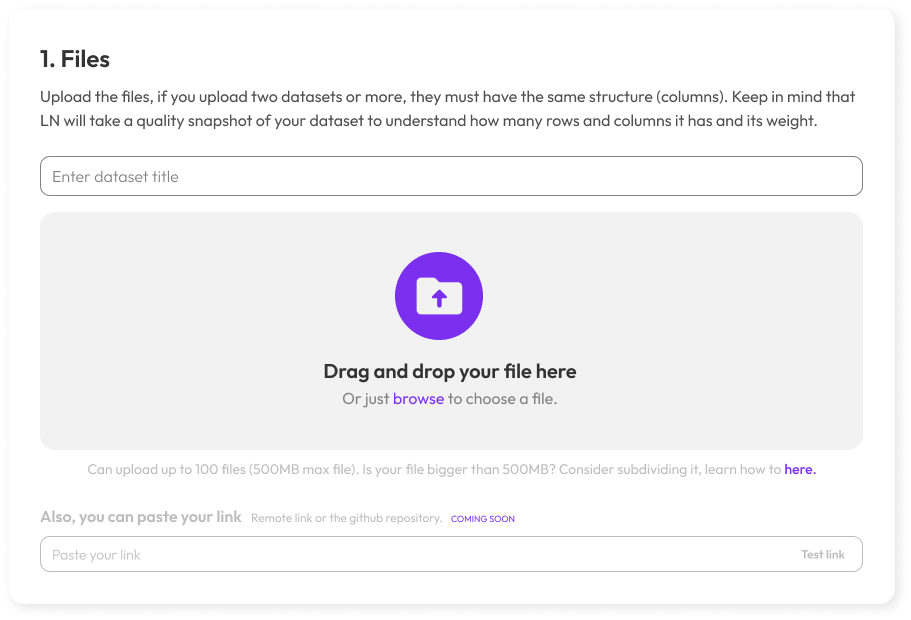Select the '1. Files' section heading
The image size is (911, 620).
coord(74,59)
